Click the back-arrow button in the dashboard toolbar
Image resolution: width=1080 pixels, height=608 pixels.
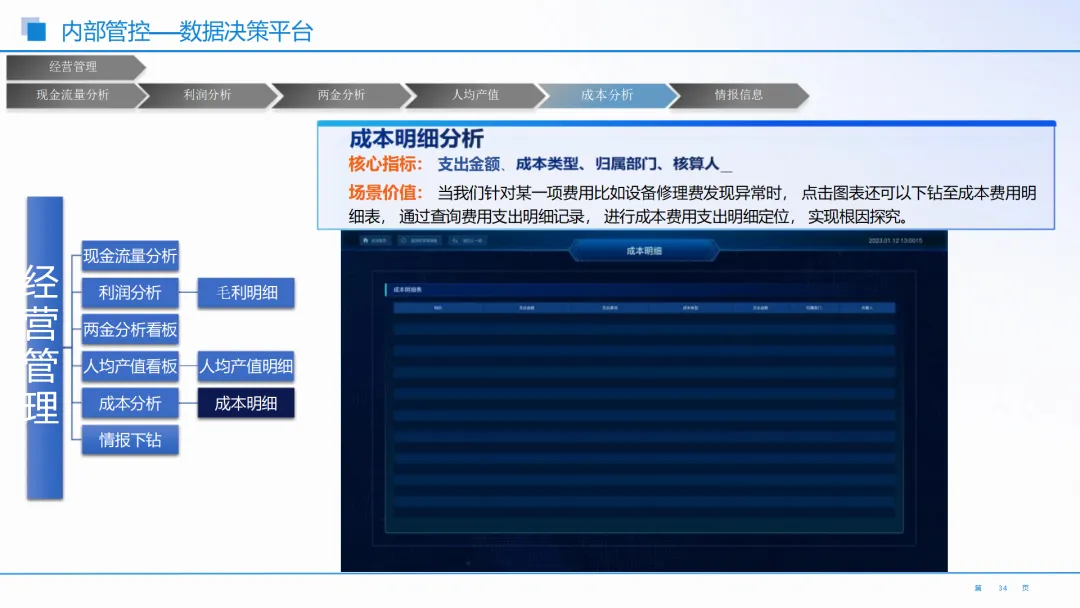coord(468,240)
